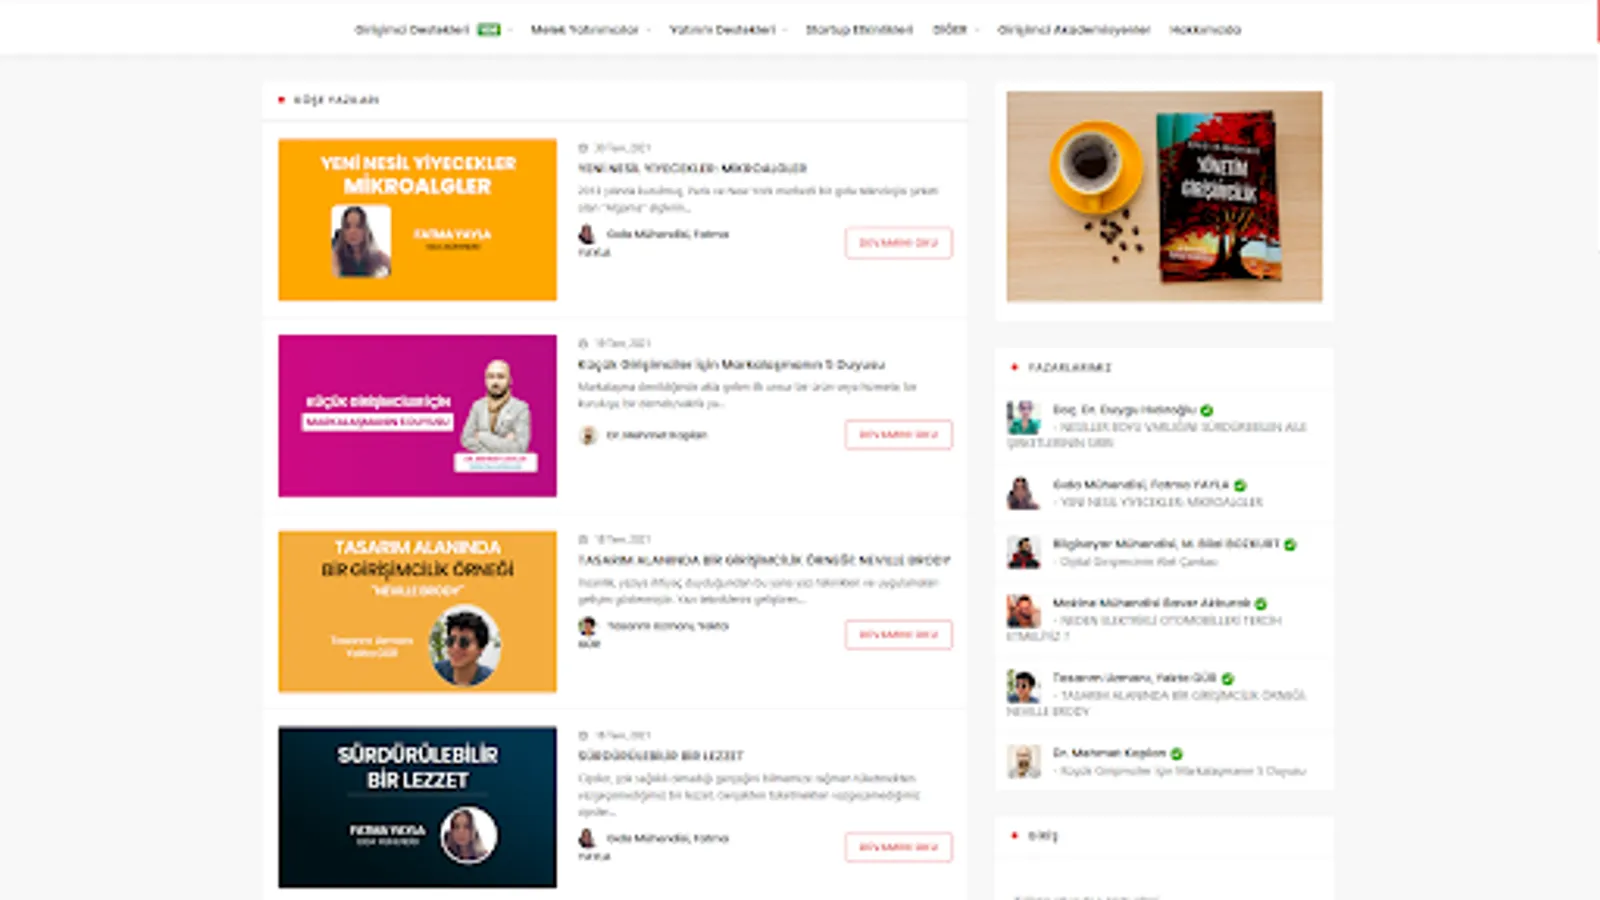
Task: Open the article title Sürdürülebilir Bir Lezzet
Action: (660, 756)
